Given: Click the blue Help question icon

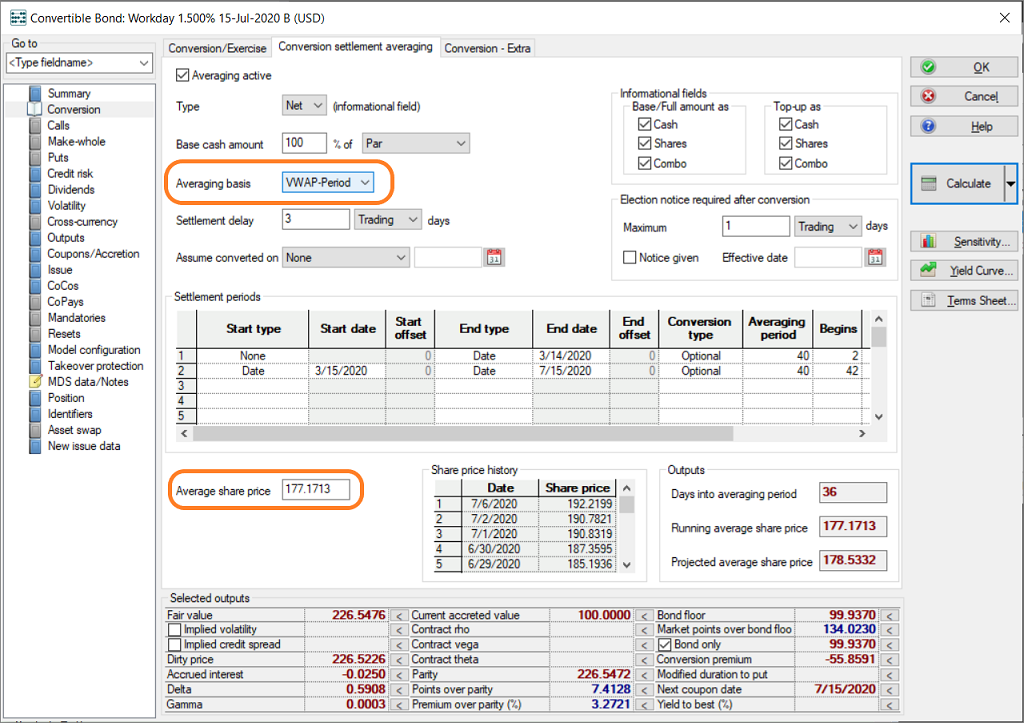Looking at the screenshot, I should 928,126.
